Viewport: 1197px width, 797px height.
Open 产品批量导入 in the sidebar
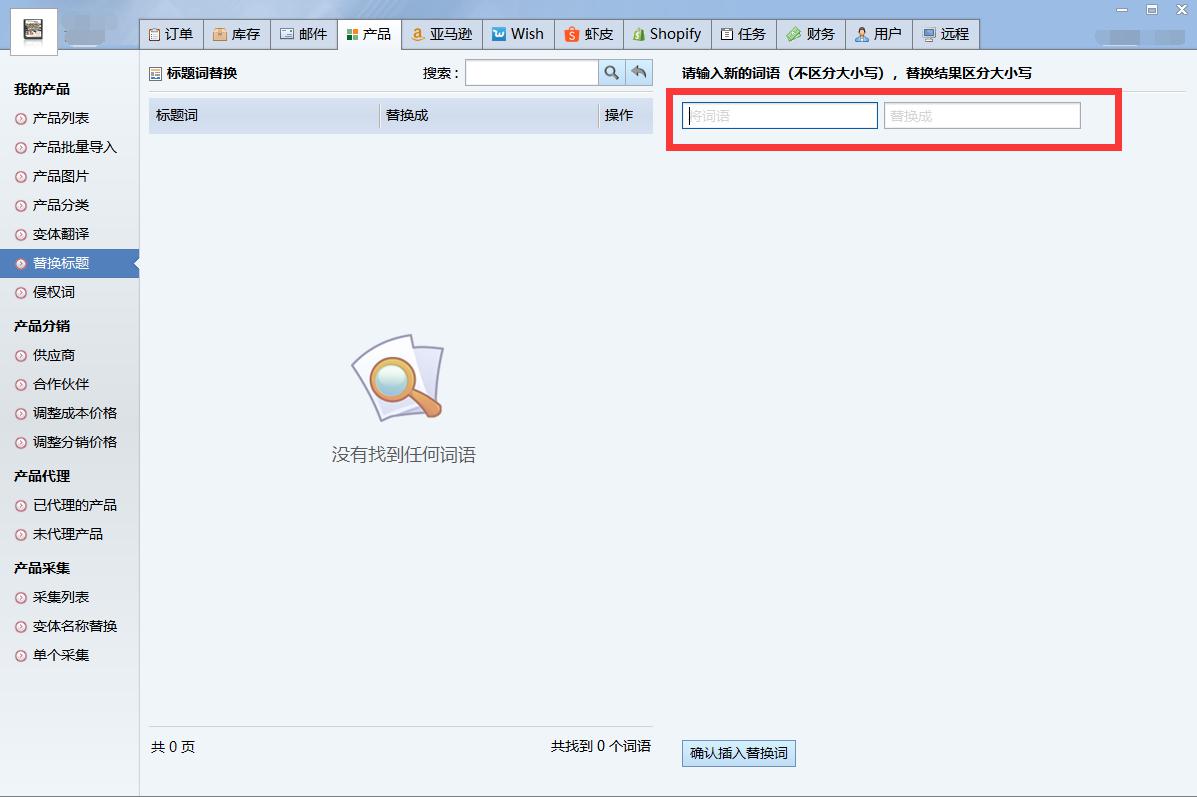pyautogui.click(x=75, y=147)
